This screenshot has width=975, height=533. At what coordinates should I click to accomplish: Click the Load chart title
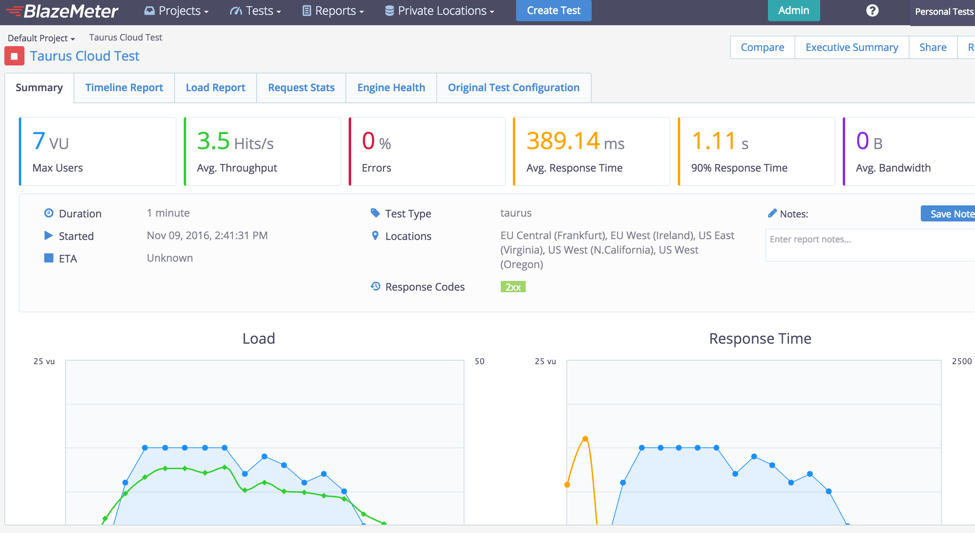coord(259,338)
